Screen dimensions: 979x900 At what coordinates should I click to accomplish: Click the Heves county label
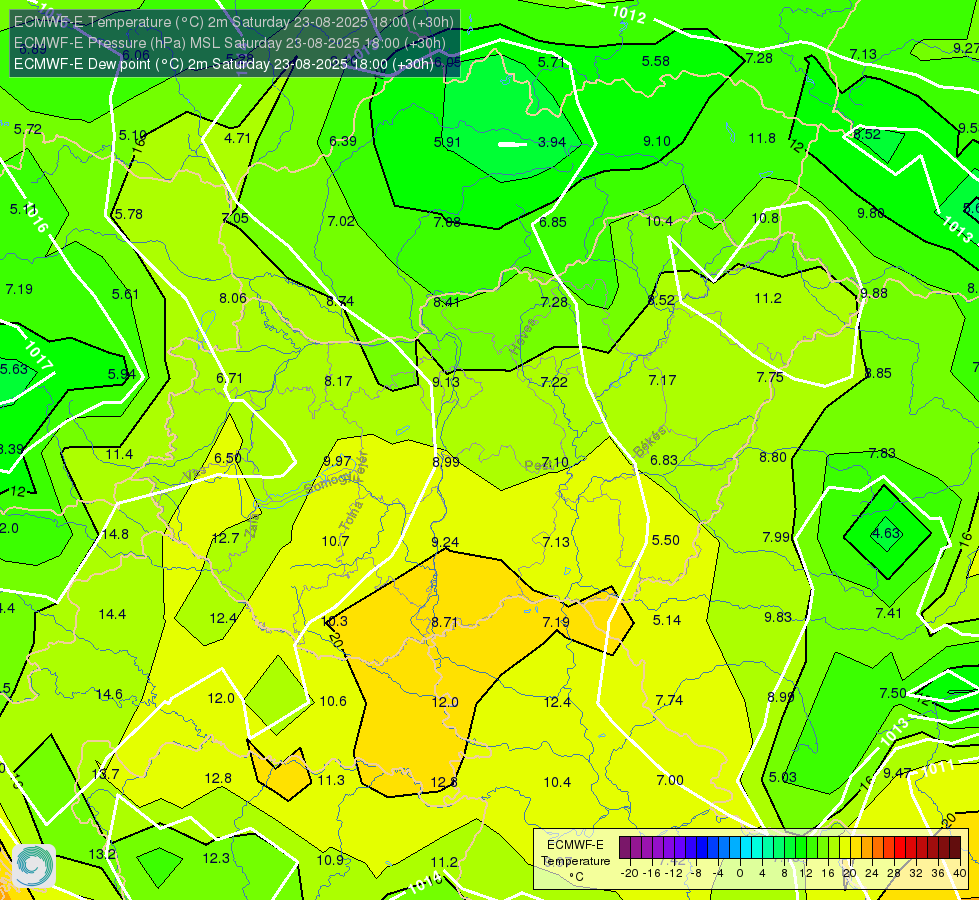pyautogui.click(x=523, y=337)
